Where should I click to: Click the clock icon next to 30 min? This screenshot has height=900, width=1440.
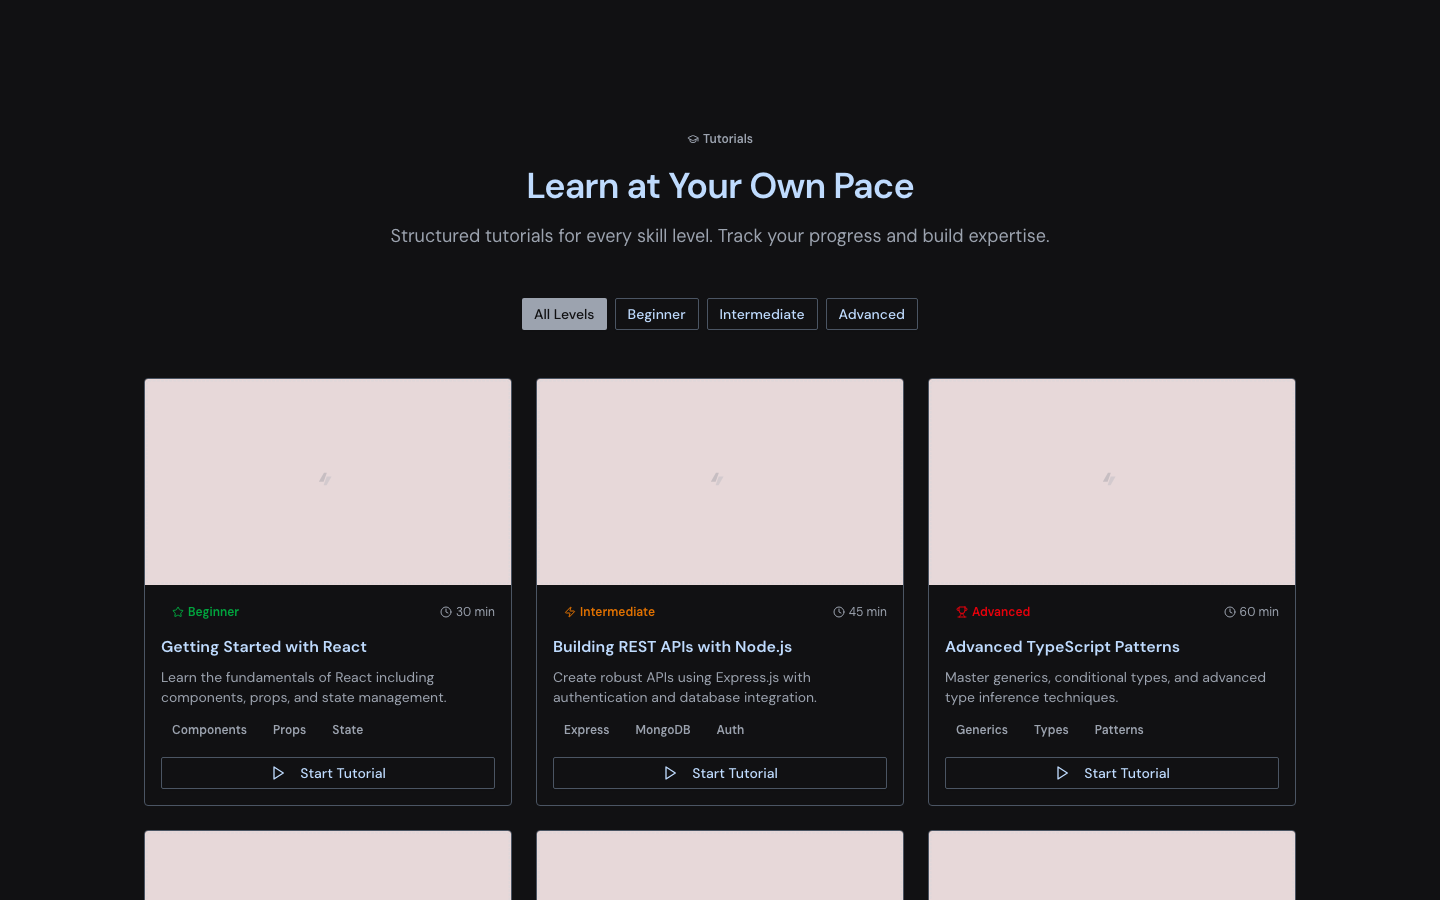click(446, 612)
